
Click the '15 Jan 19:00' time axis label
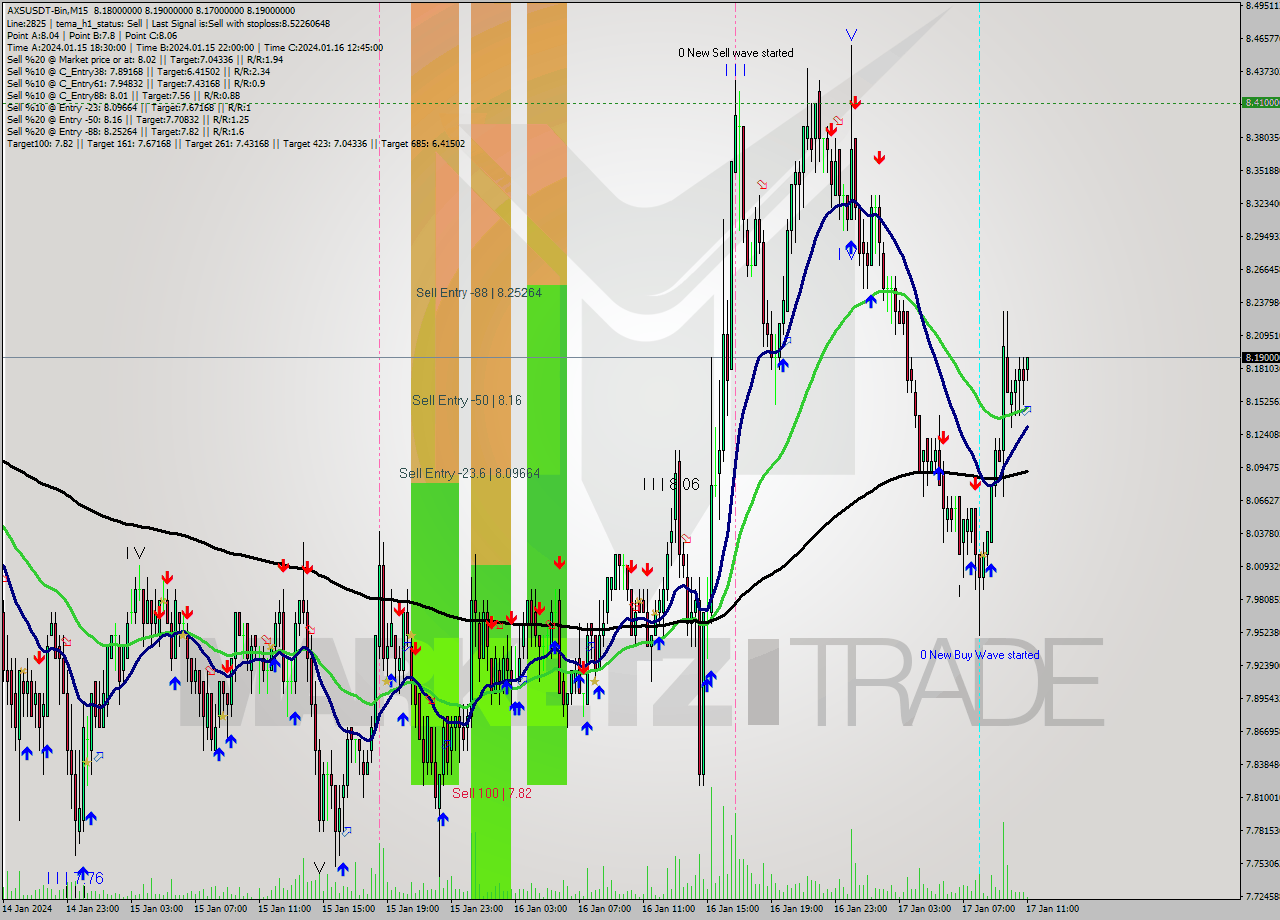point(411,909)
